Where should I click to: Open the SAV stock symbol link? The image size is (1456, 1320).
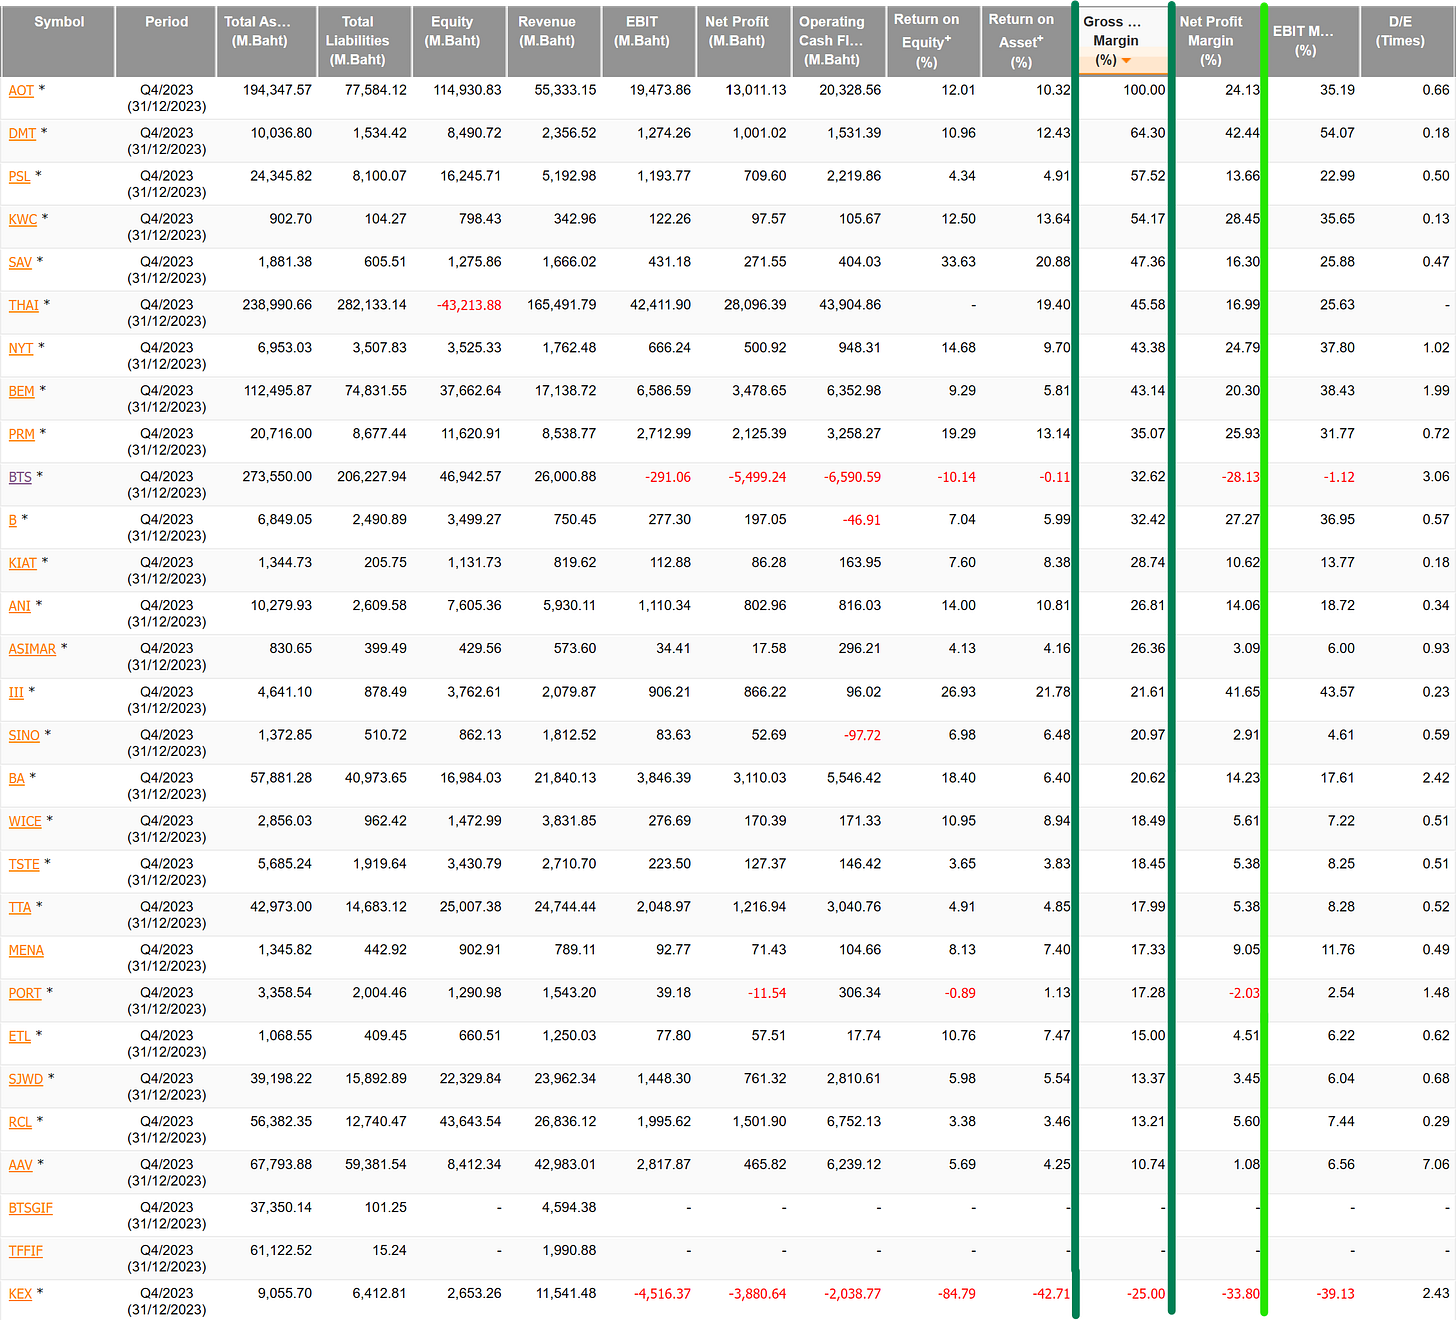pos(20,263)
